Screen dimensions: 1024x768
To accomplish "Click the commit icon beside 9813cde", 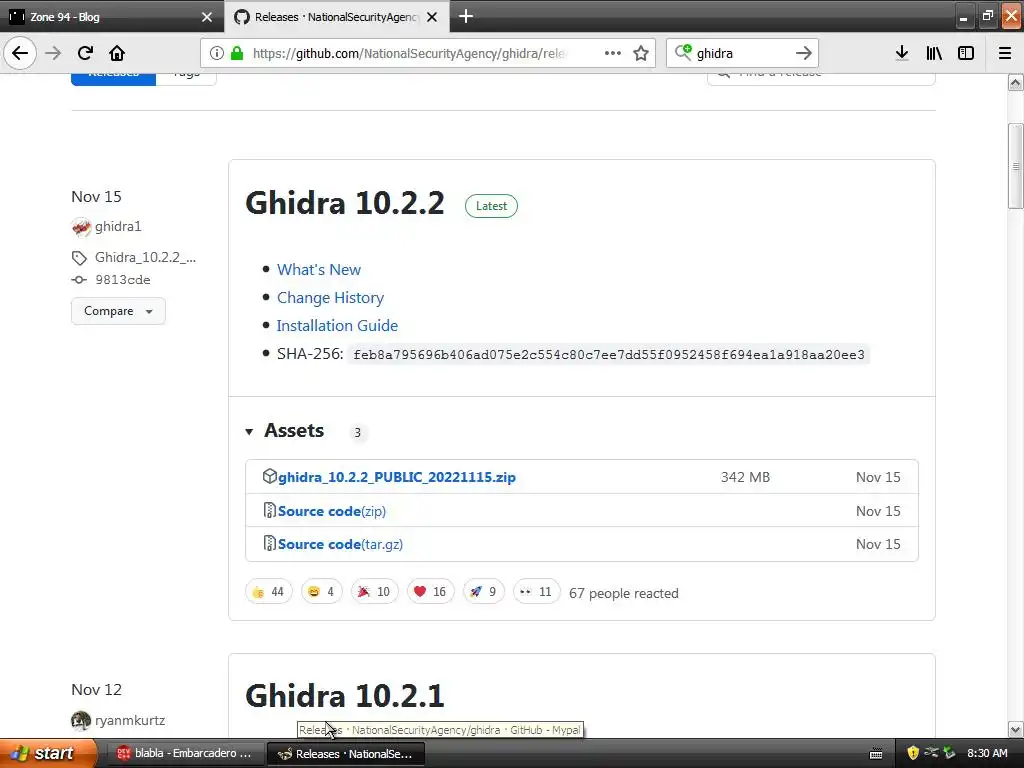I will click(x=79, y=280).
